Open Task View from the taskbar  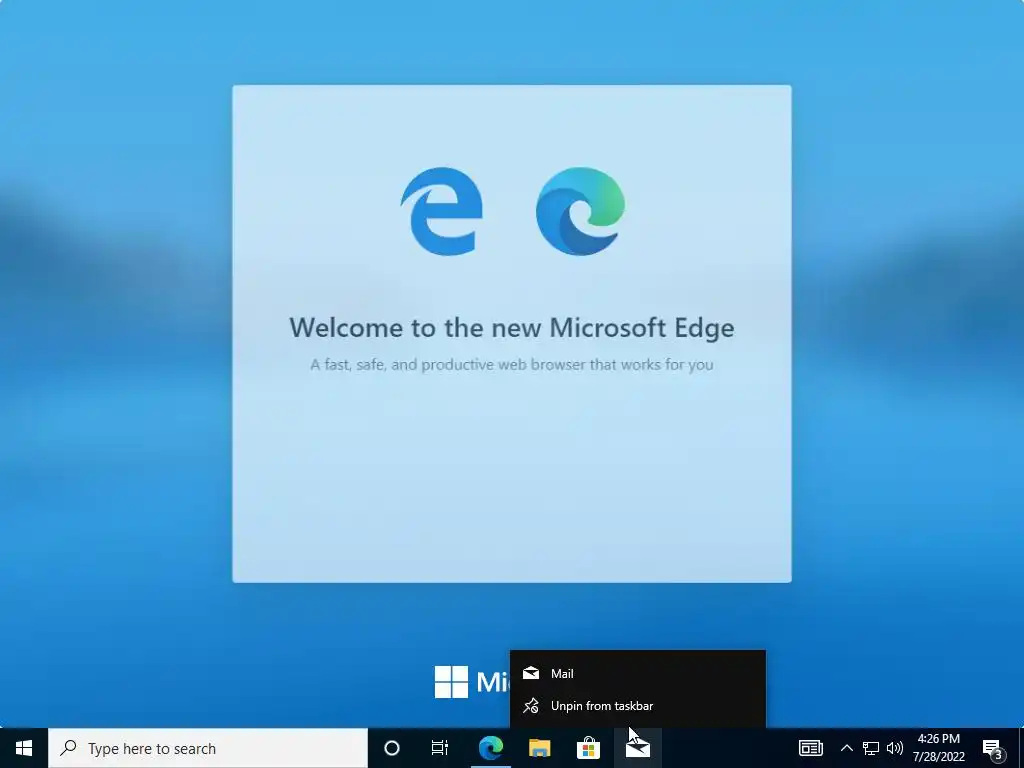point(440,748)
